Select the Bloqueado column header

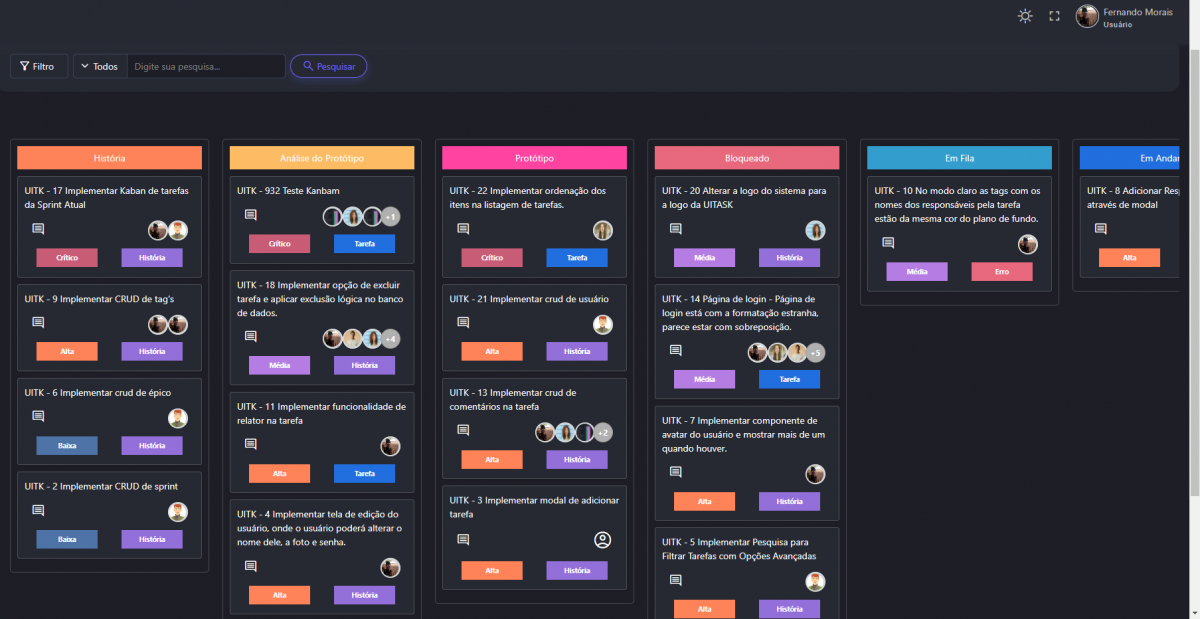(747, 158)
